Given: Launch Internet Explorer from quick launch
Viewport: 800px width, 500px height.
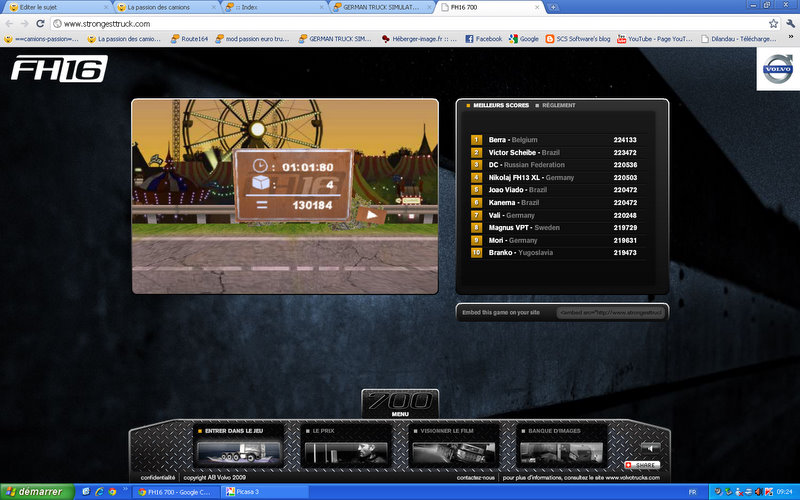Looking at the screenshot, I should click(99, 492).
